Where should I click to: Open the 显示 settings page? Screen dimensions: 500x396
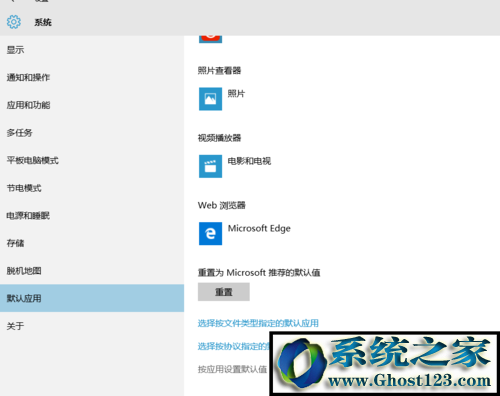tap(92, 50)
